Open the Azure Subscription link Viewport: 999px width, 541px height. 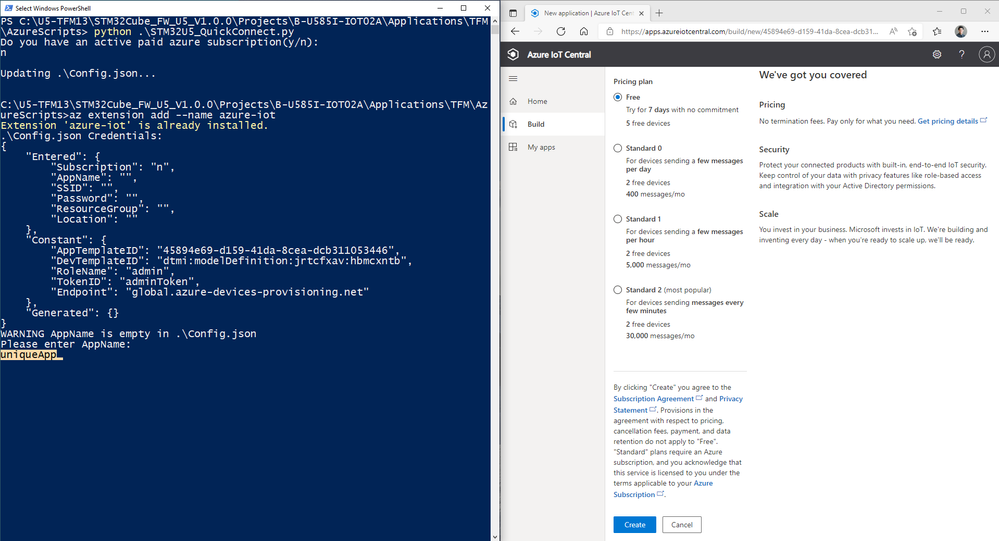click(703, 483)
